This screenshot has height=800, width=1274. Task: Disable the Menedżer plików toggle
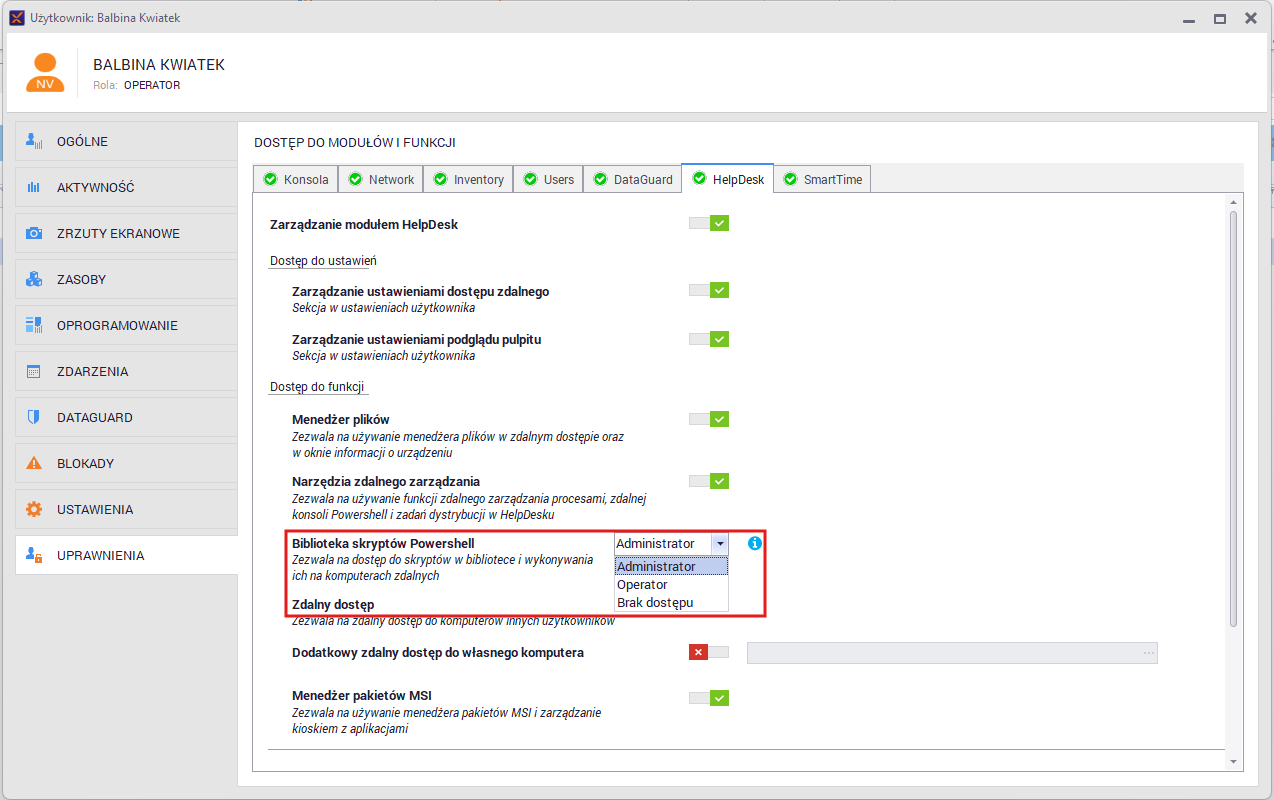709,419
